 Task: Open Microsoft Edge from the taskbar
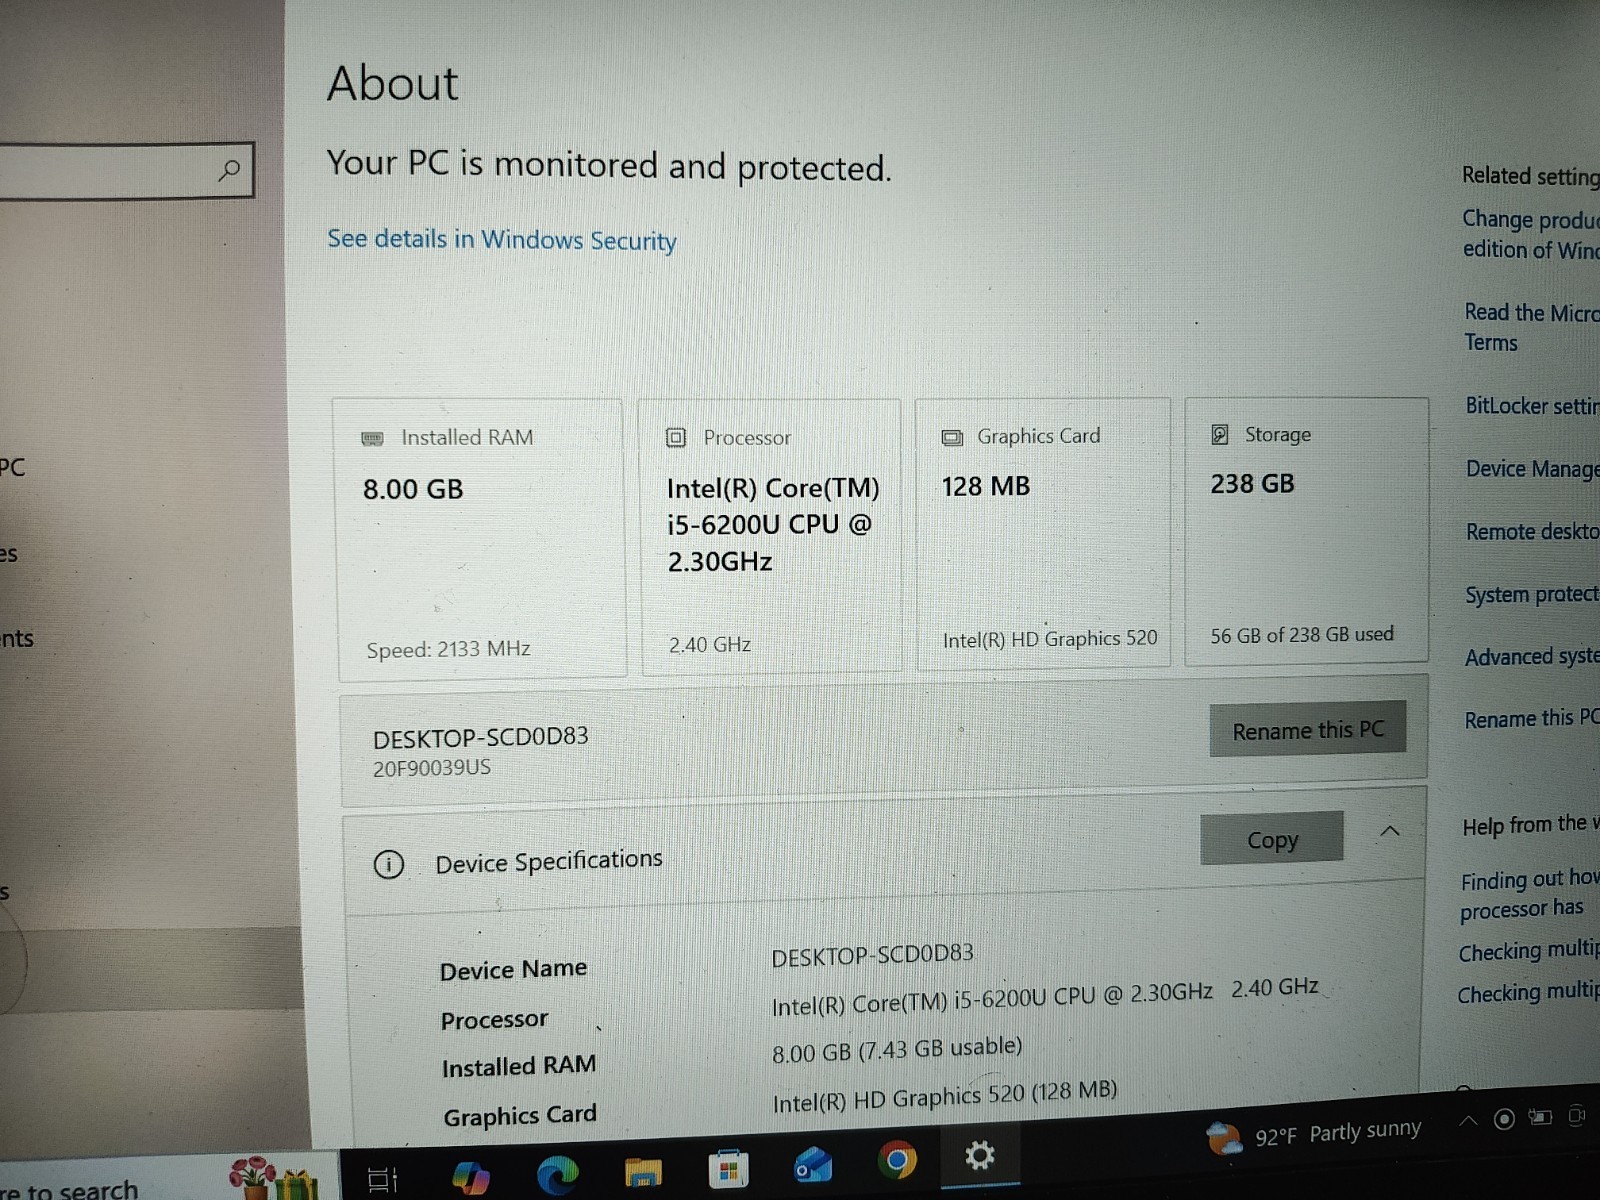pyautogui.click(x=557, y=1175)
